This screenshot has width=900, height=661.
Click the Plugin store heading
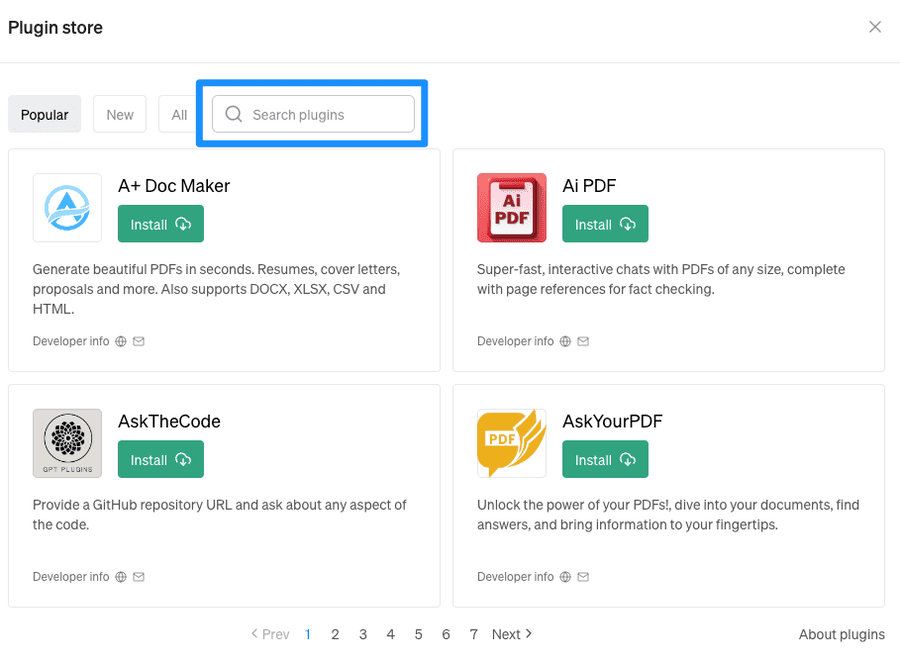(55, 28)
